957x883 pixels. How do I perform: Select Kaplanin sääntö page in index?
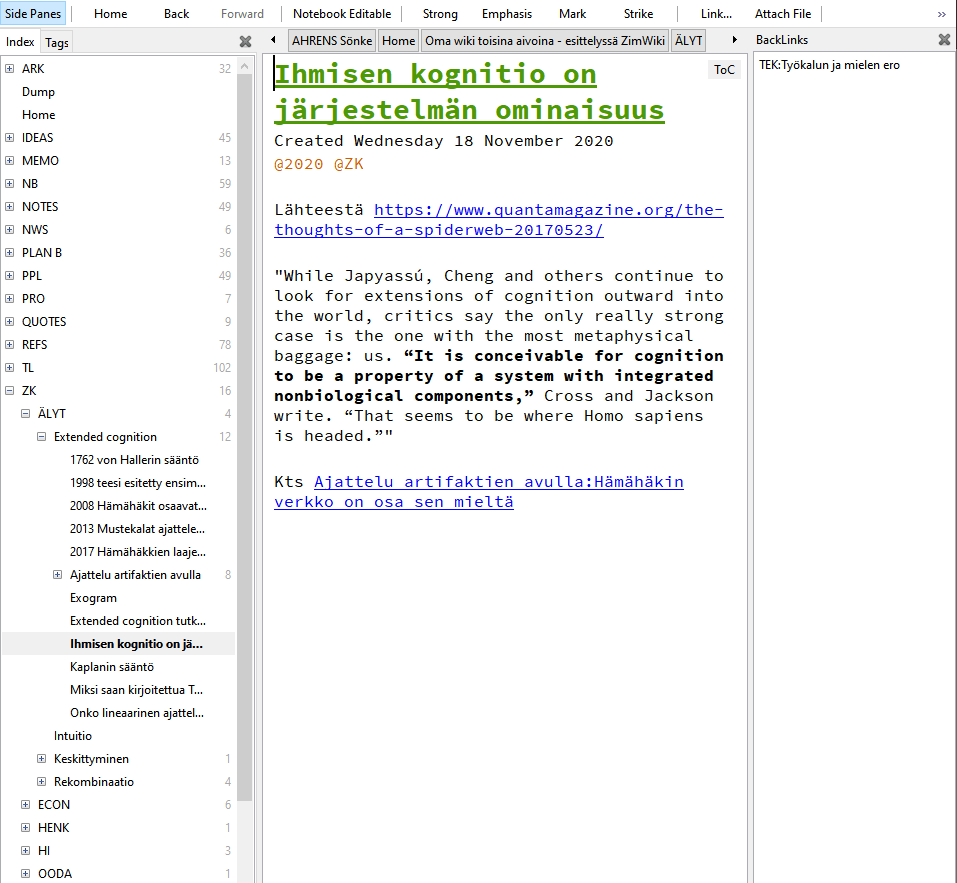pyautogui.click(x=112, y=667)
